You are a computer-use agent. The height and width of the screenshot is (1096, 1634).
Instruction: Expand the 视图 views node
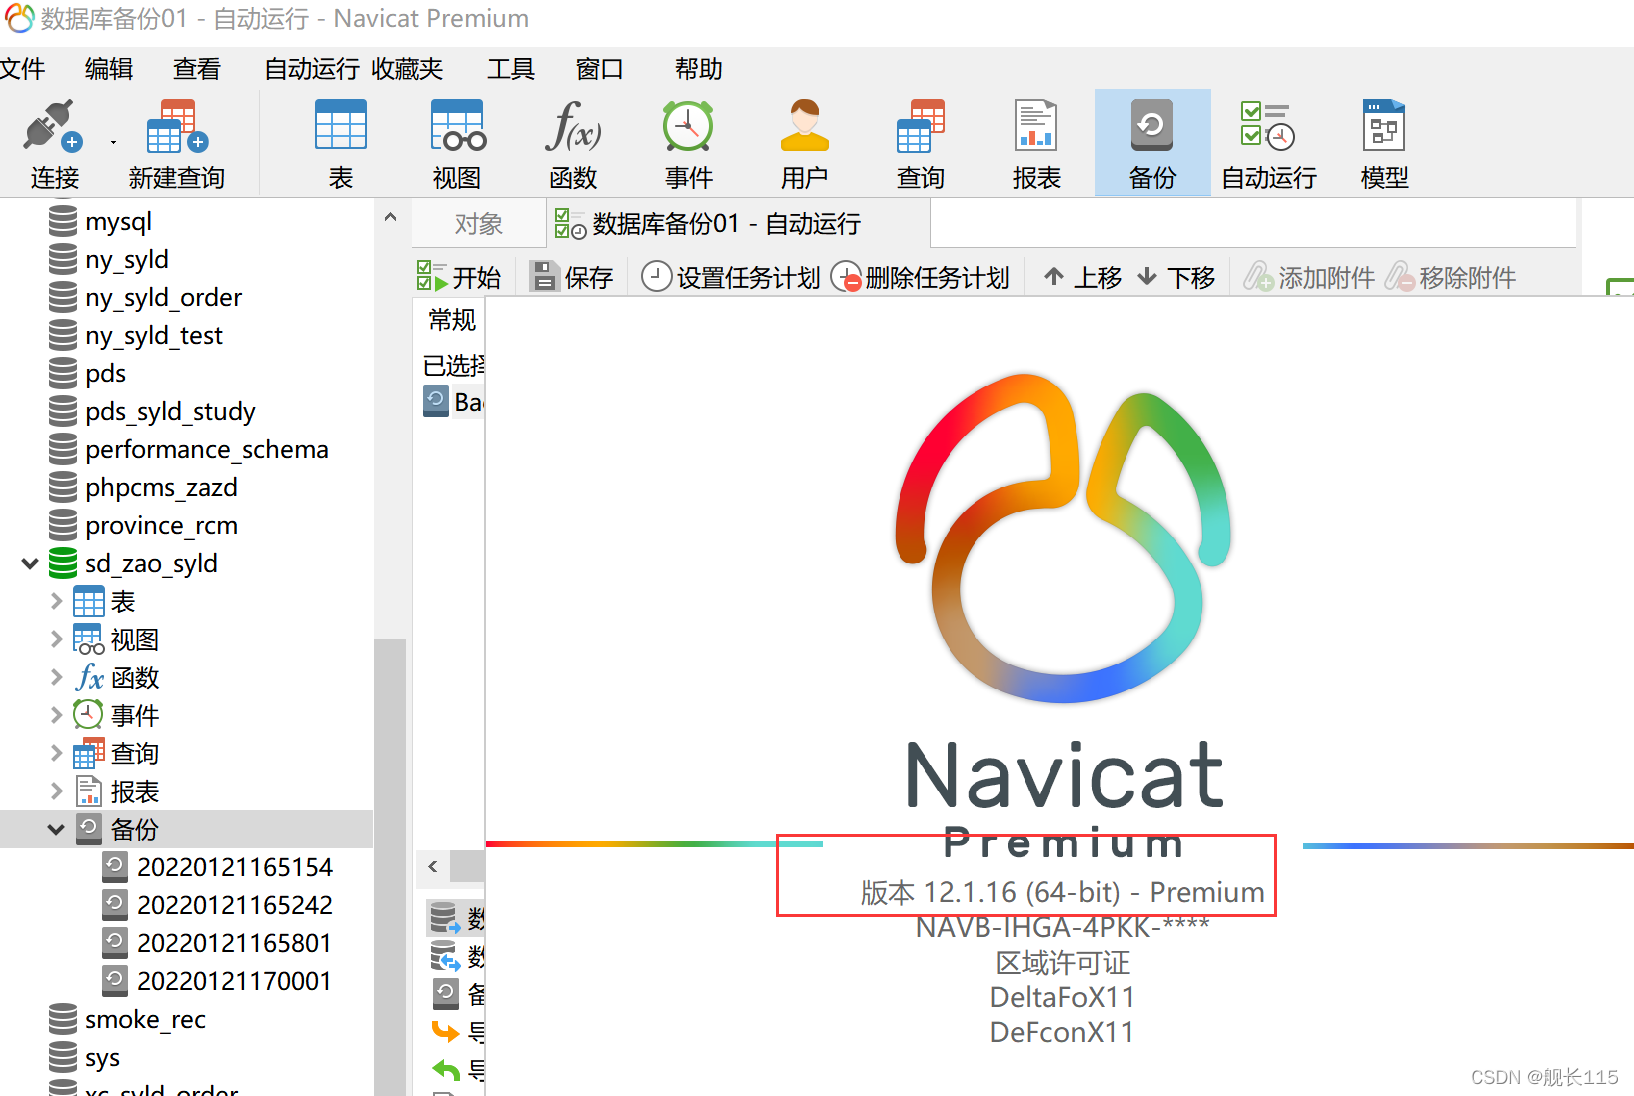(x=56, y=639)
